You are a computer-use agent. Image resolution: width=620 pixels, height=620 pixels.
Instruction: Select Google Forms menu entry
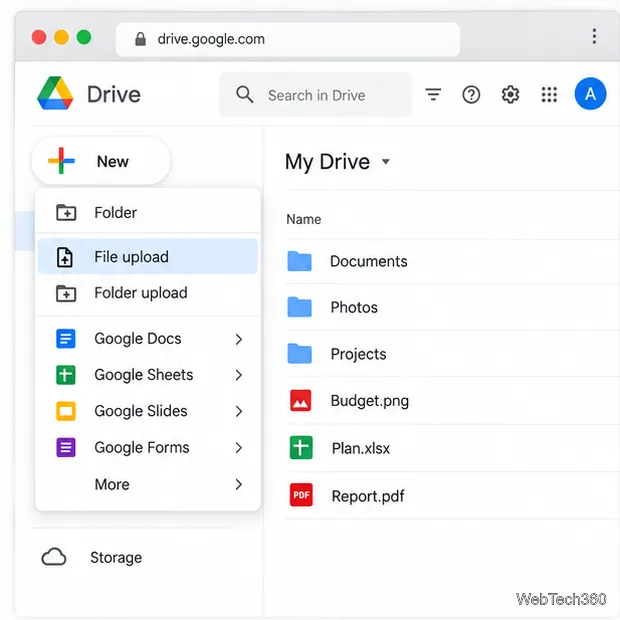(148, 447)
